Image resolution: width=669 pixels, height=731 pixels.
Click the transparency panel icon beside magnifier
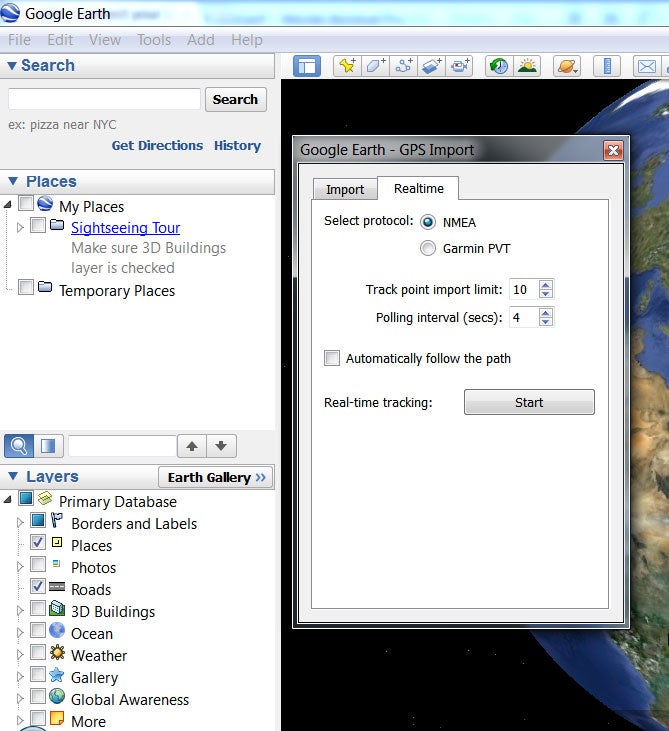pos(48,446)
